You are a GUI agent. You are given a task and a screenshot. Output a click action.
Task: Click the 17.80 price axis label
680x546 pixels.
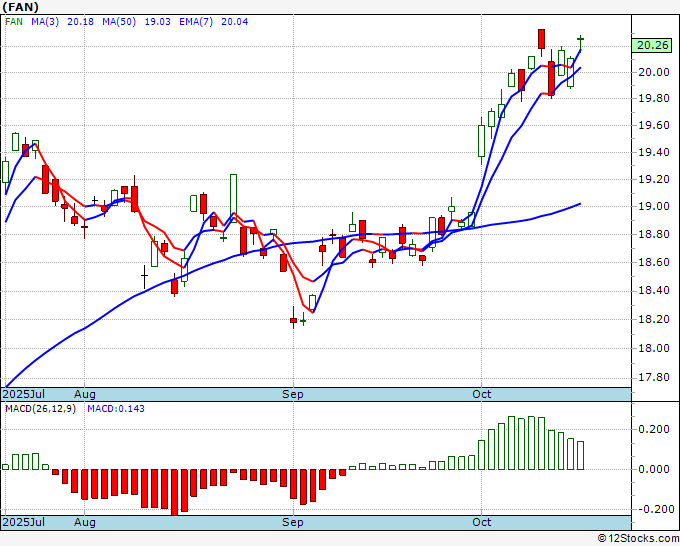coord(654,377)
